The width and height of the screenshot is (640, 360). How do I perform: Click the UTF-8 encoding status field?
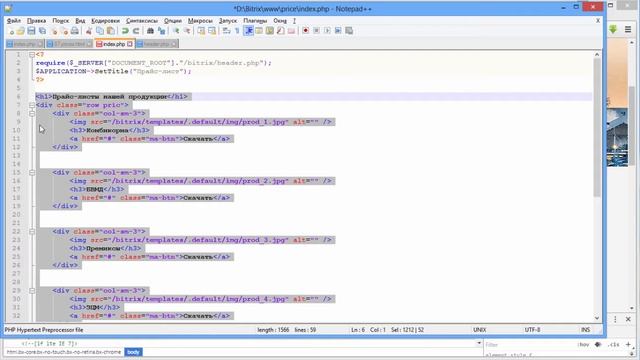532,330
